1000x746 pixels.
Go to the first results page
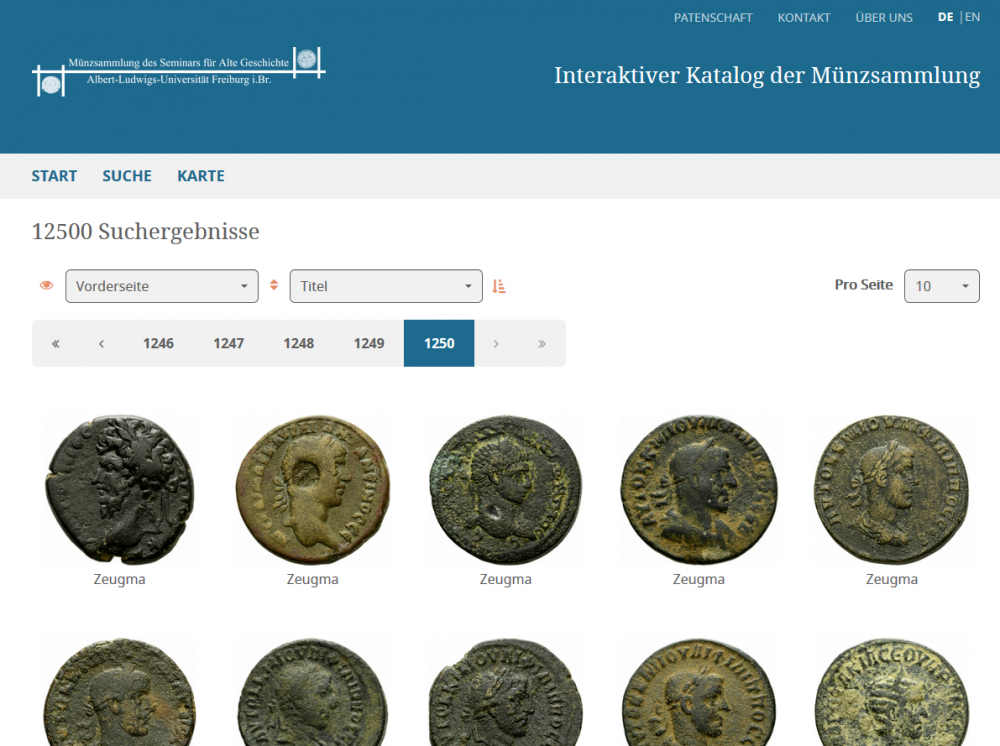coord(55,344)
